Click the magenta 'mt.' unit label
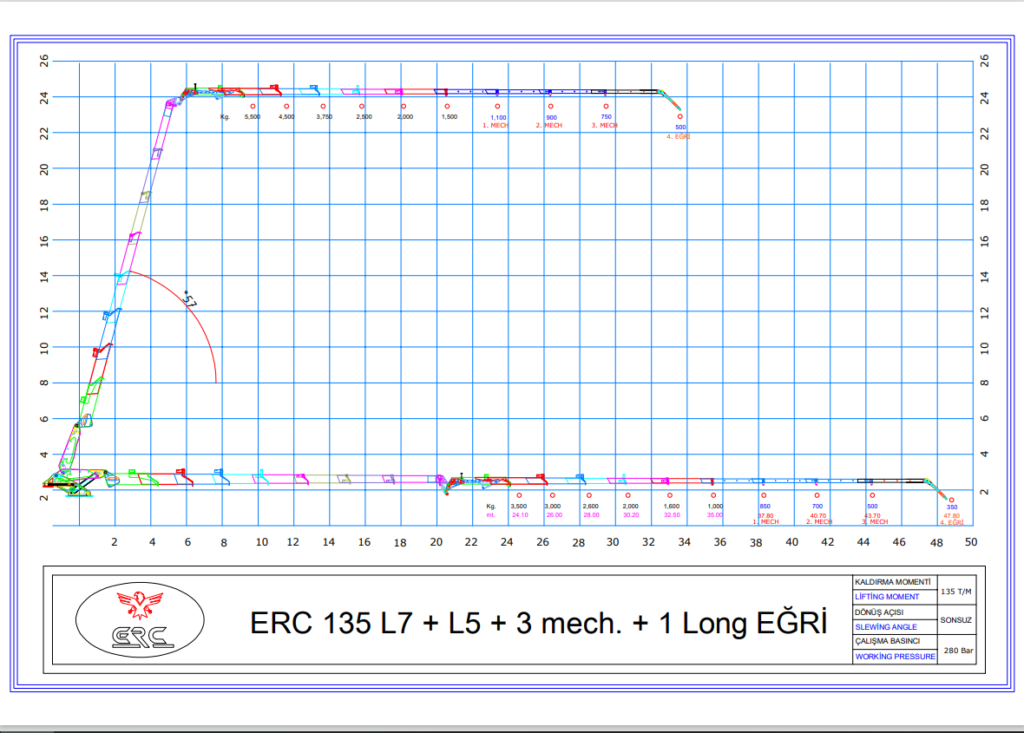Screen dimensions: 1024x733 pyautogui.click(x=491, y=515)
